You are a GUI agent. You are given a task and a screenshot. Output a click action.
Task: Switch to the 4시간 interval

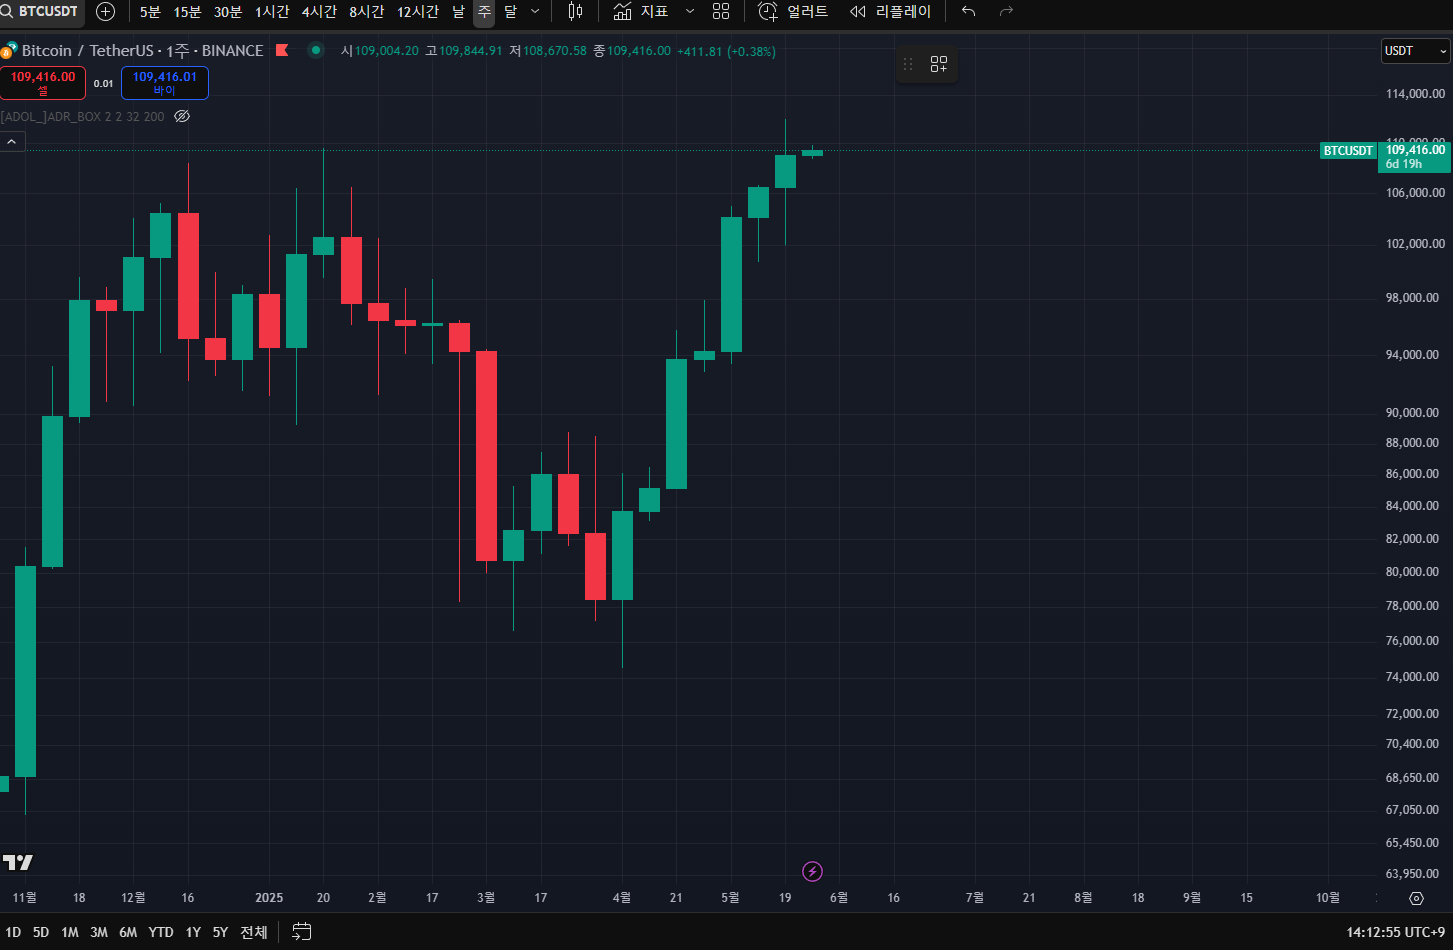tap(319, 12)
